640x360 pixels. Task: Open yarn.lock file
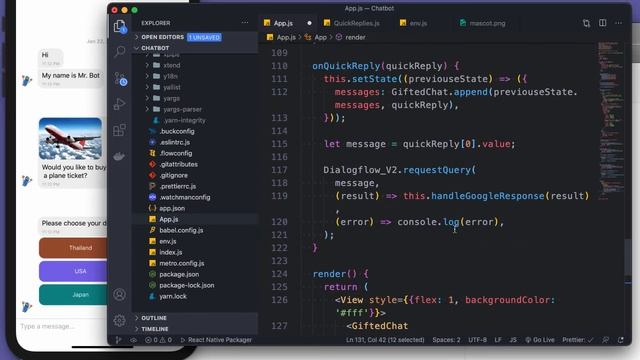(x=173, y=297)
